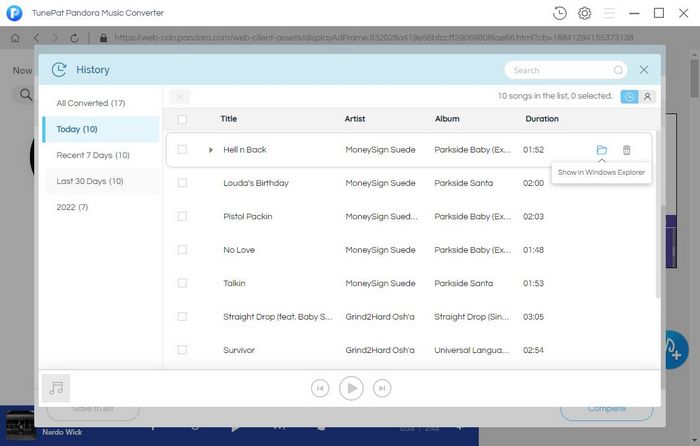Click the padlock icon beside URL
Screen dimensions: 700x446
[104, 38]
